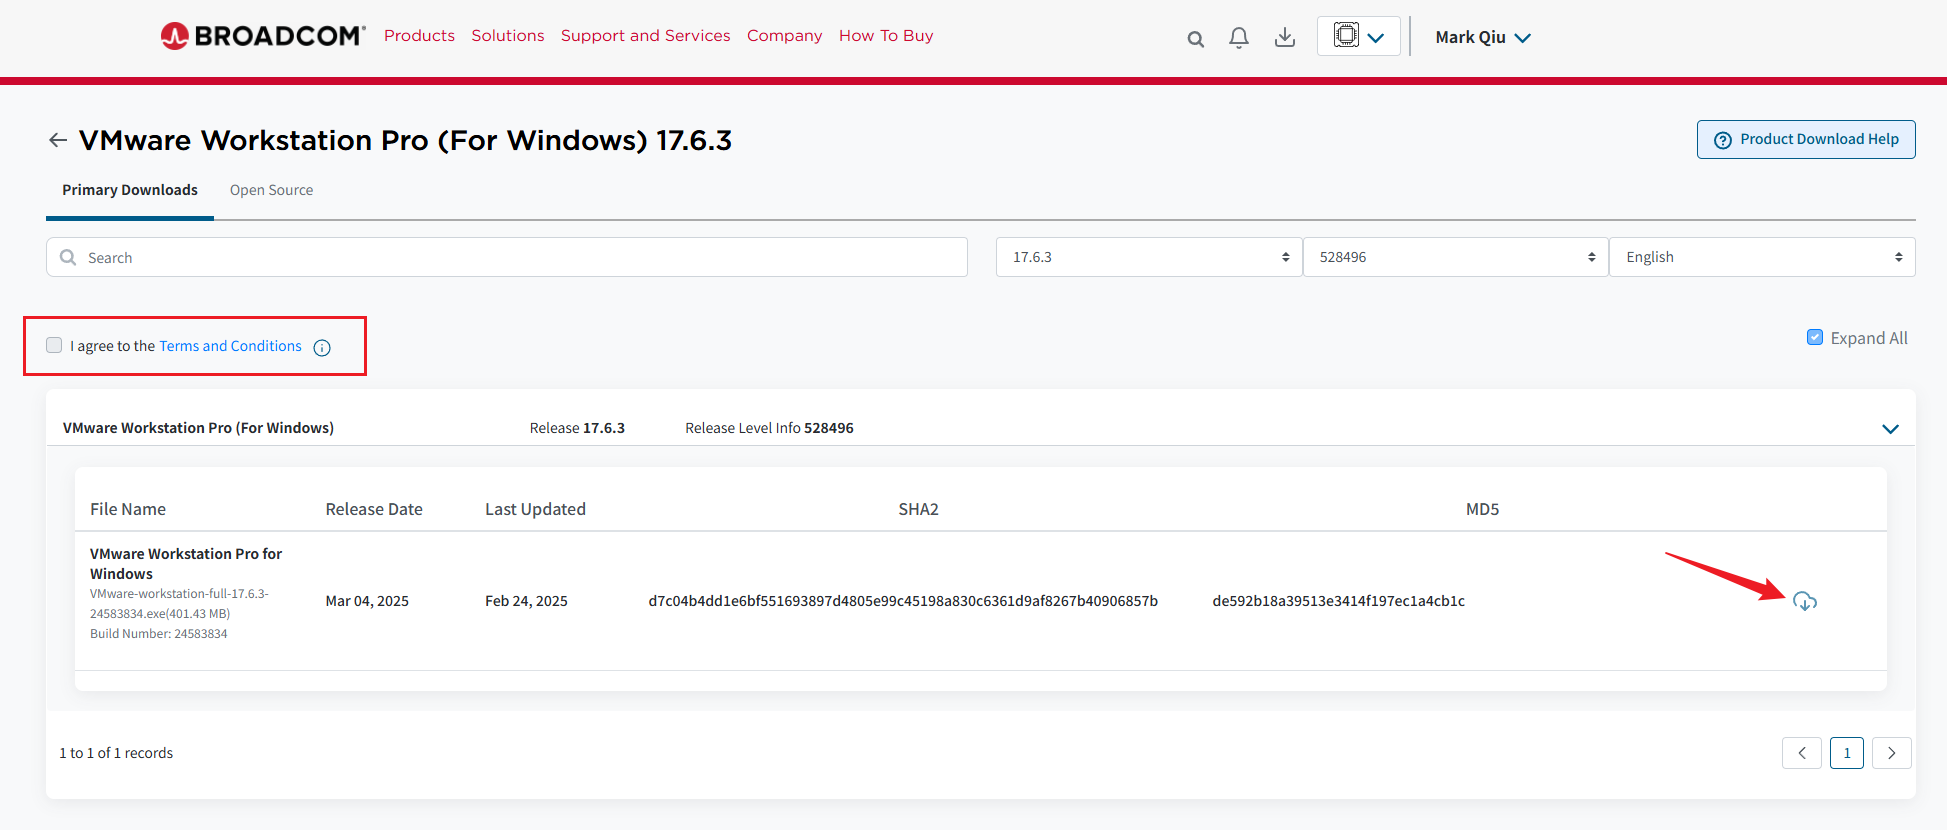Open the portal switcher chip icon dropdown
1947x830 pixels.
coord(1359,36)
